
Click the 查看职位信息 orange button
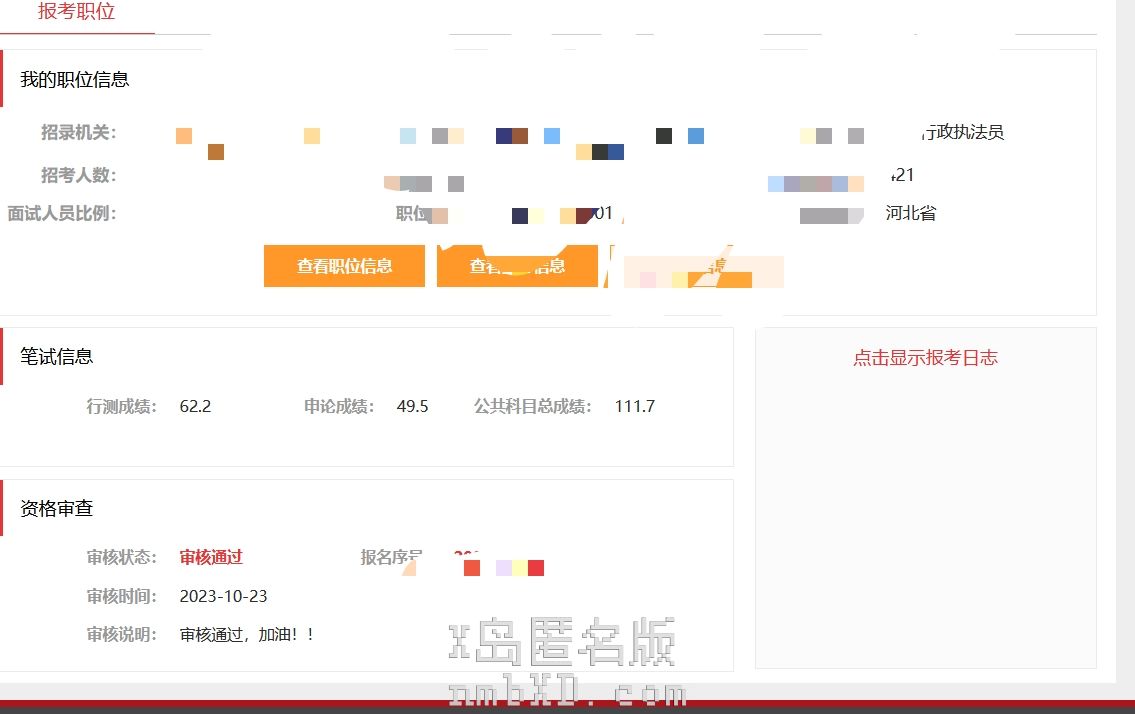344,266
